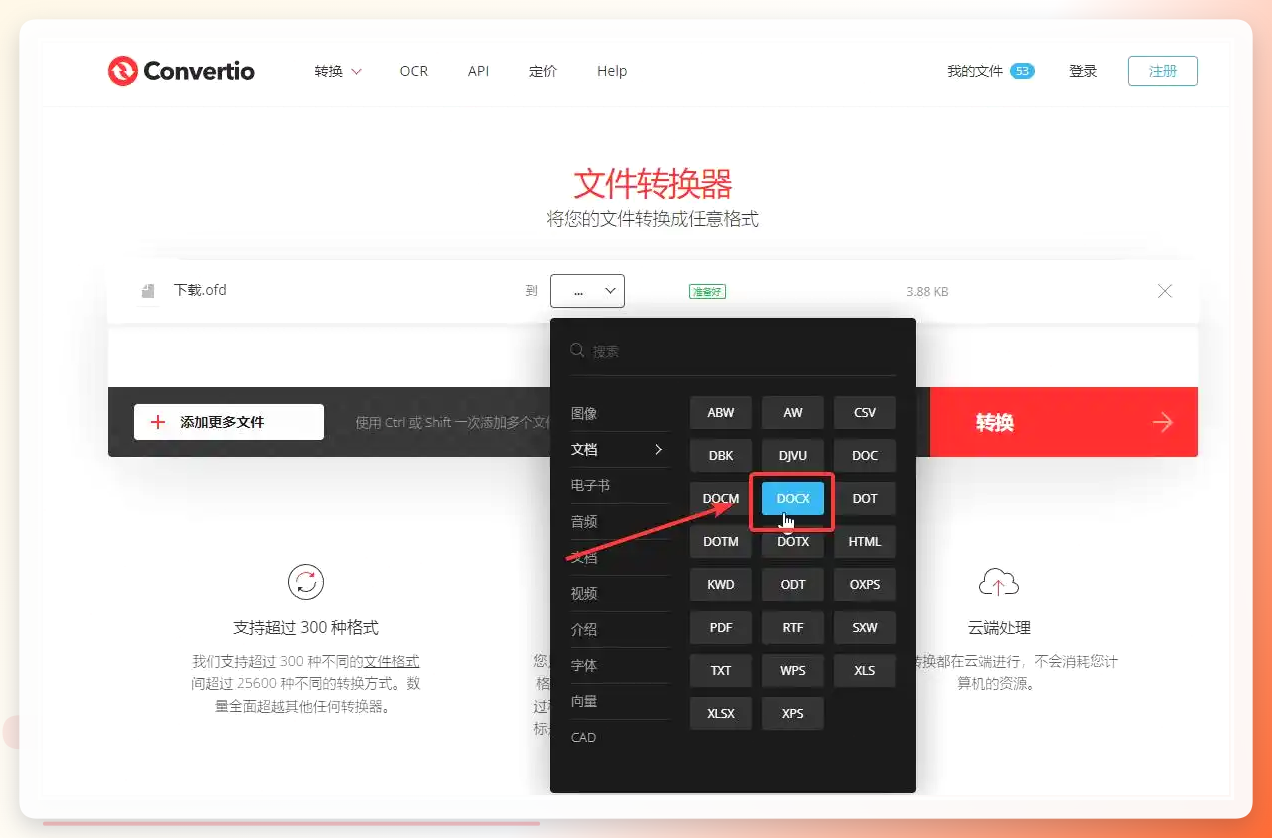Screen dimensions: 1272x838
Task: Select the 文档 category
Action: point(619,449)
